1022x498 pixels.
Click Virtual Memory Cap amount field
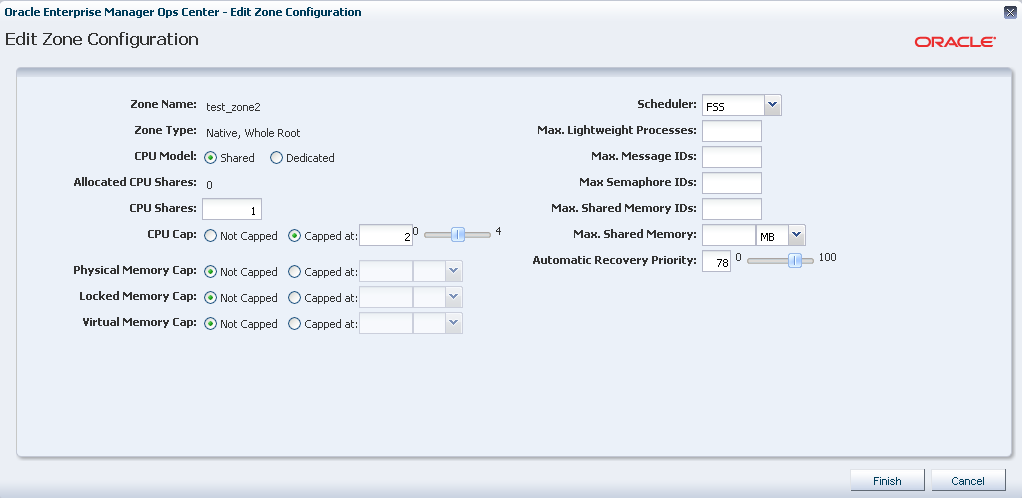[386, 323]
